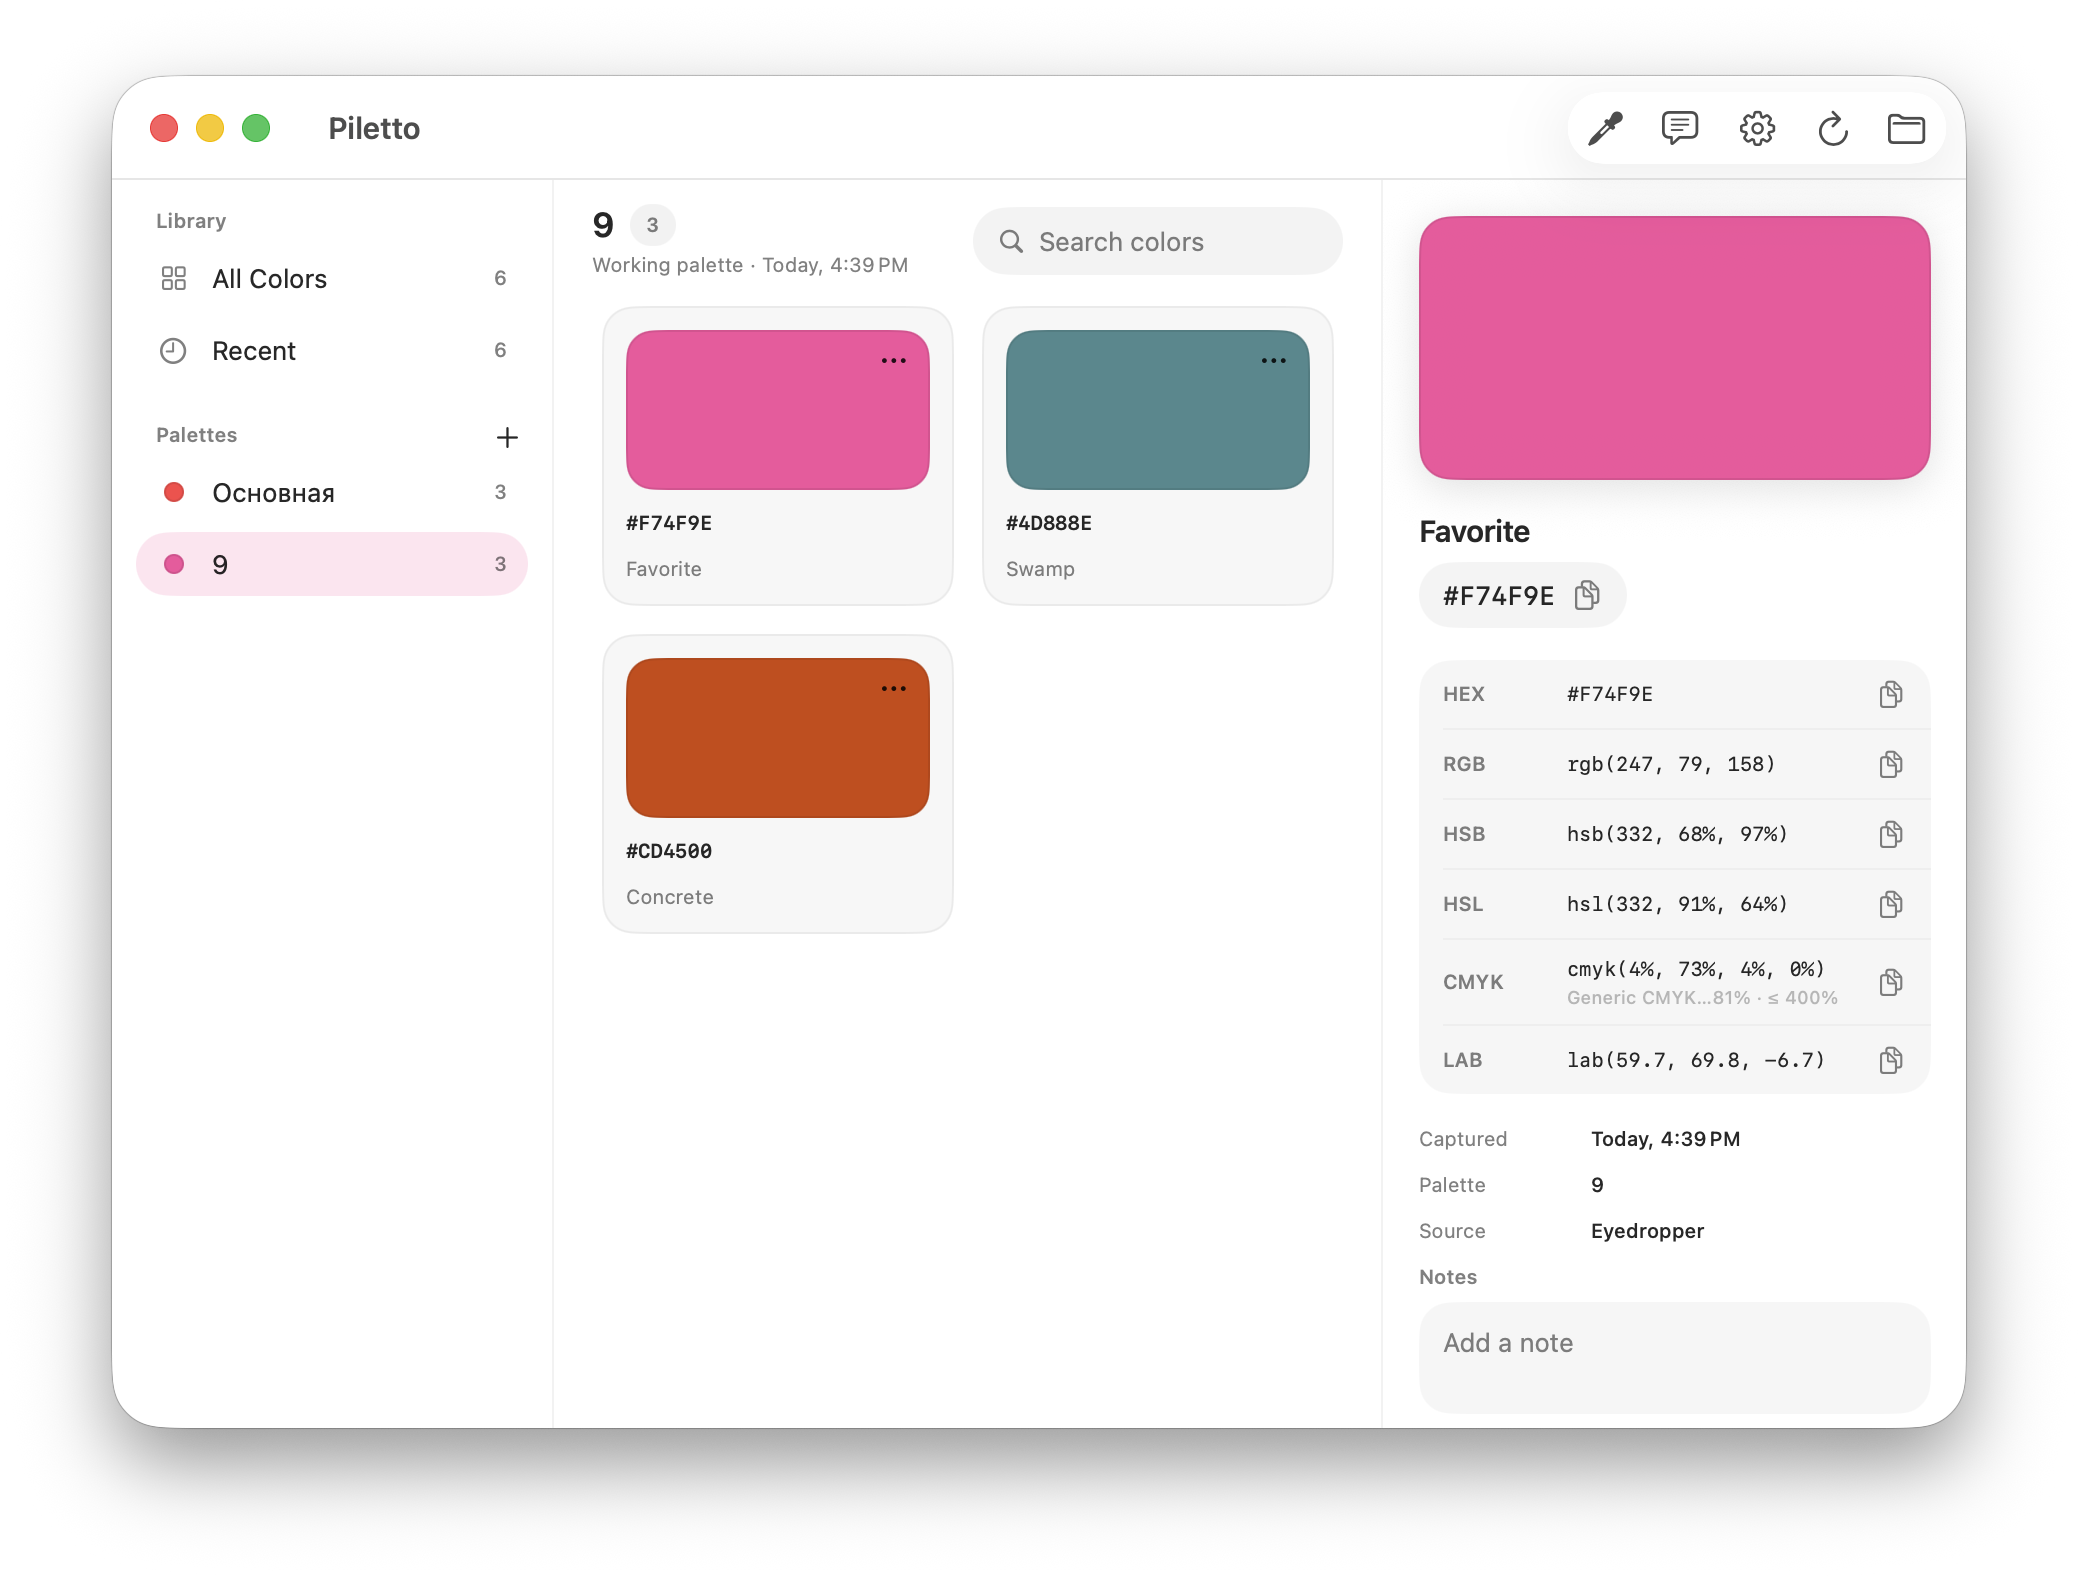Screen dimensions: 2078x1576
Task: Click the palette title 9 heading
Action: click(603, 225)
